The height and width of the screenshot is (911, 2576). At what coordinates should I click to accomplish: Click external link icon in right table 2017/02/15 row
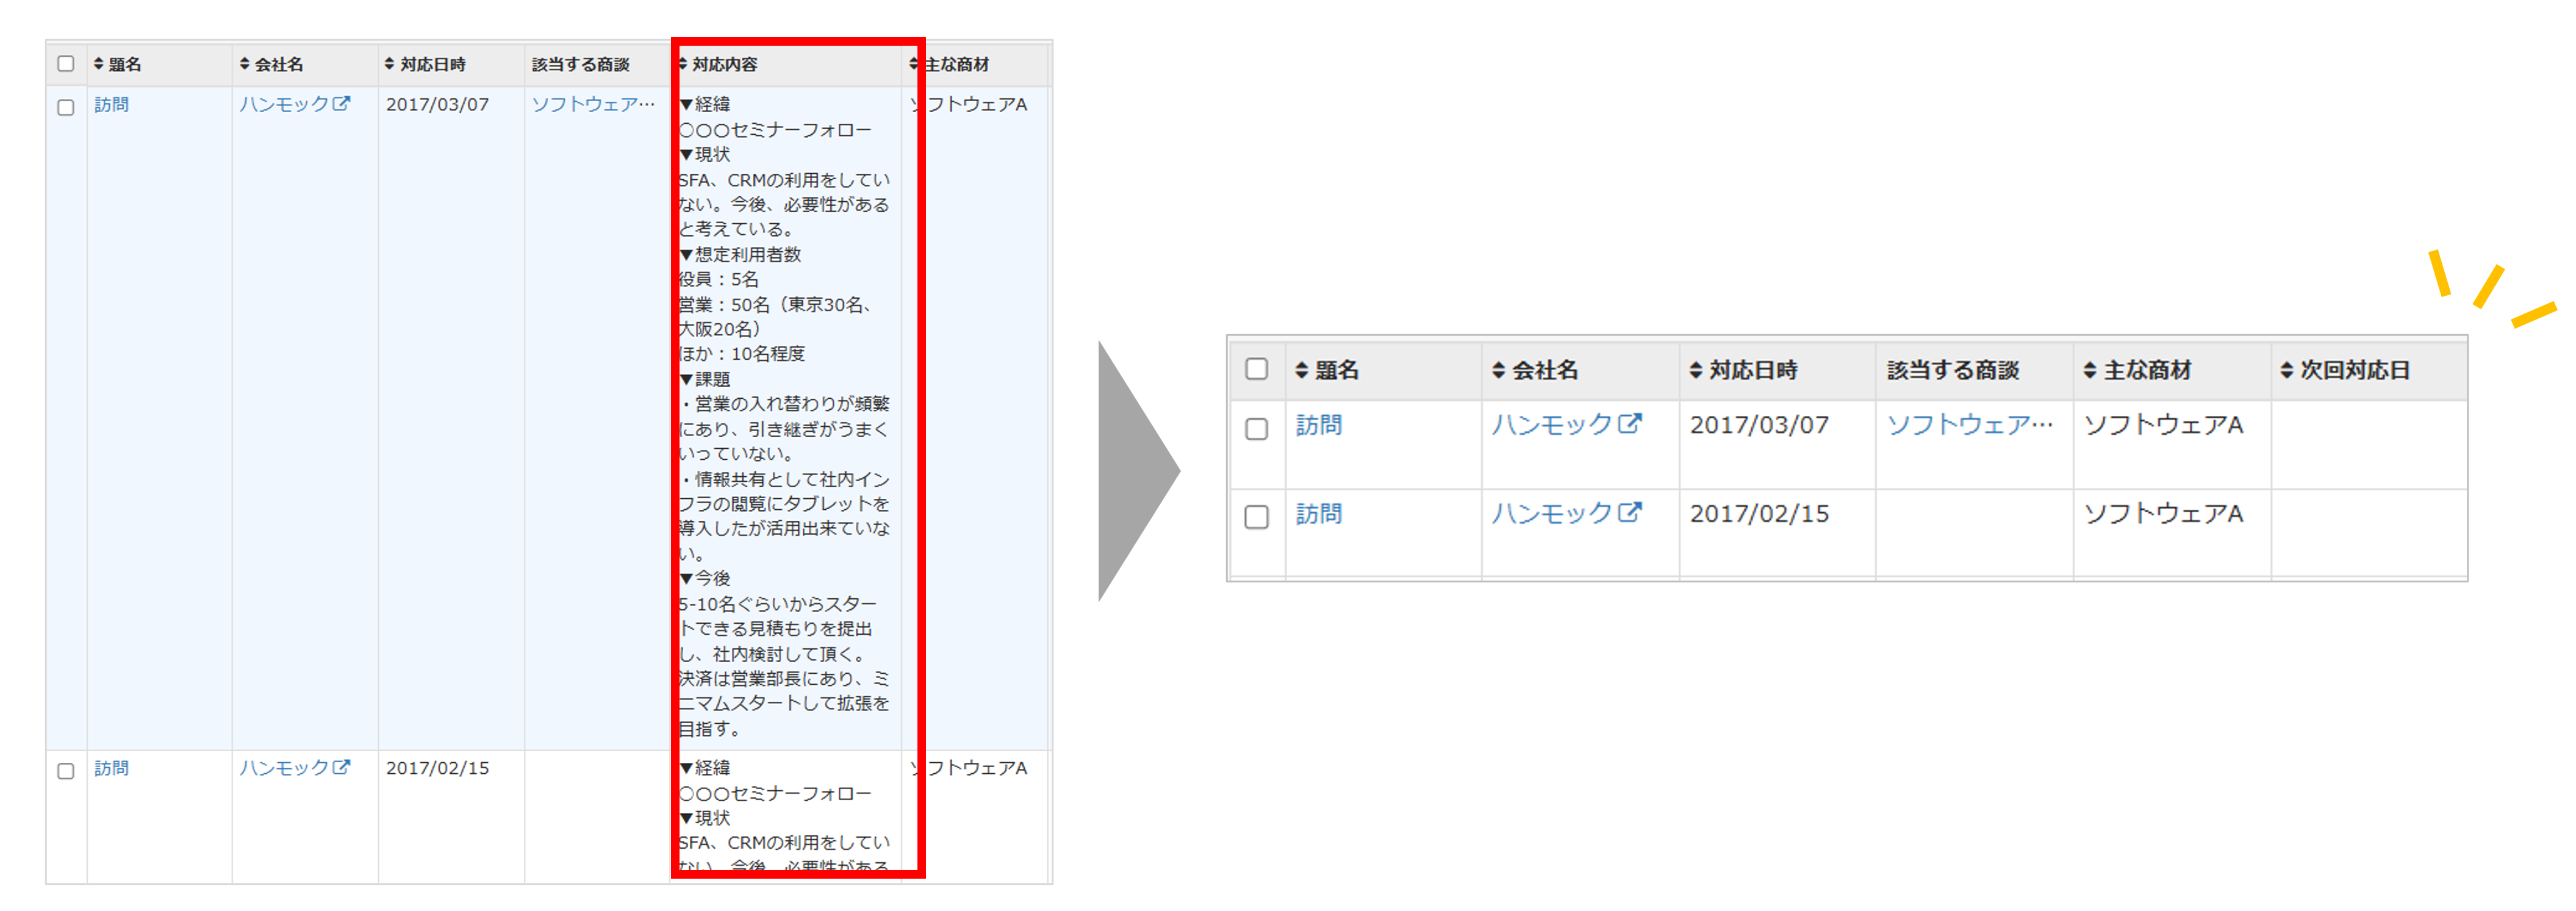(1630, 512)
